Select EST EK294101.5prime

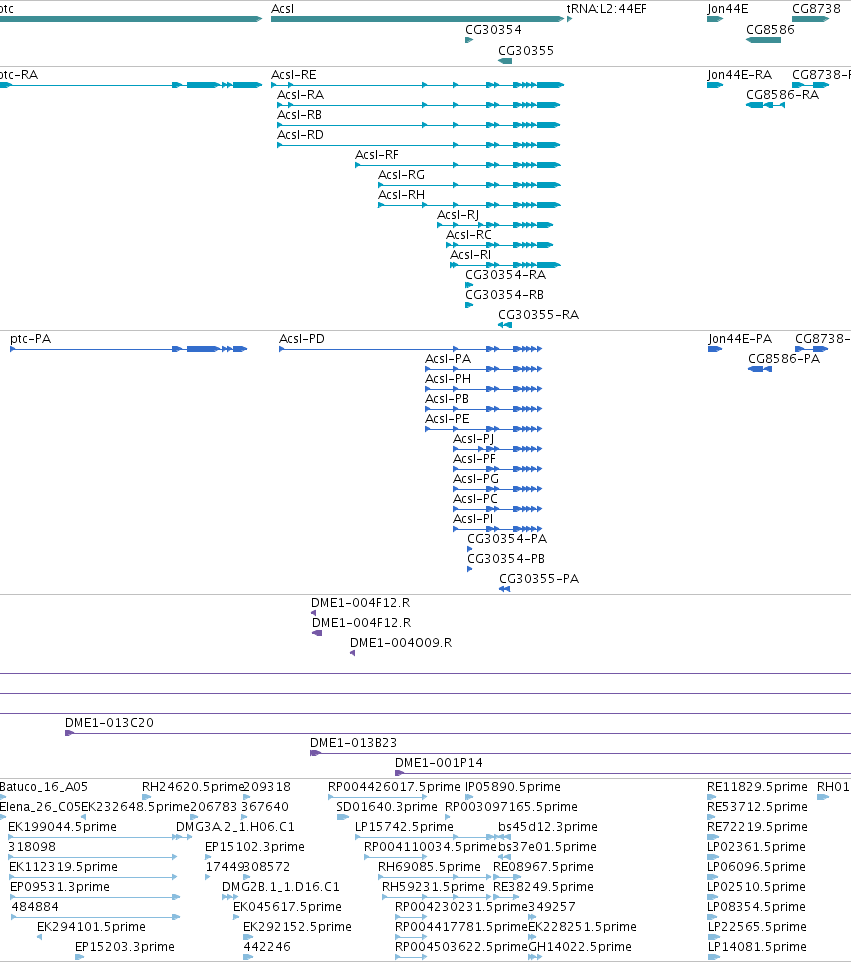point(91,926)
